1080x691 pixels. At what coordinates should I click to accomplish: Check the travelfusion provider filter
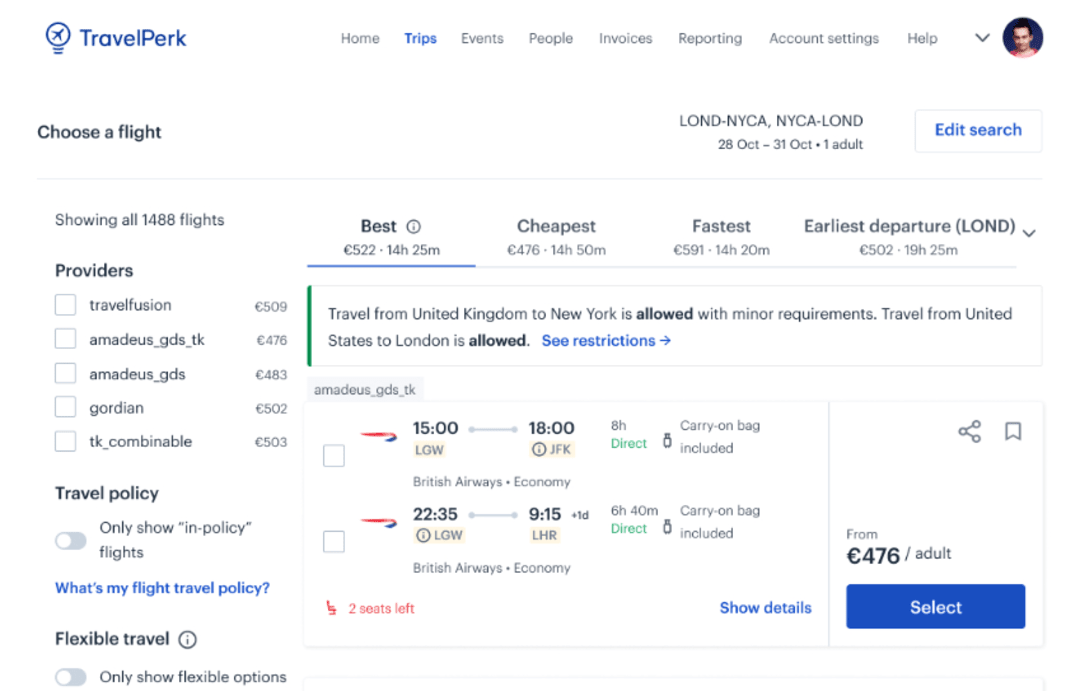[64, 305]
